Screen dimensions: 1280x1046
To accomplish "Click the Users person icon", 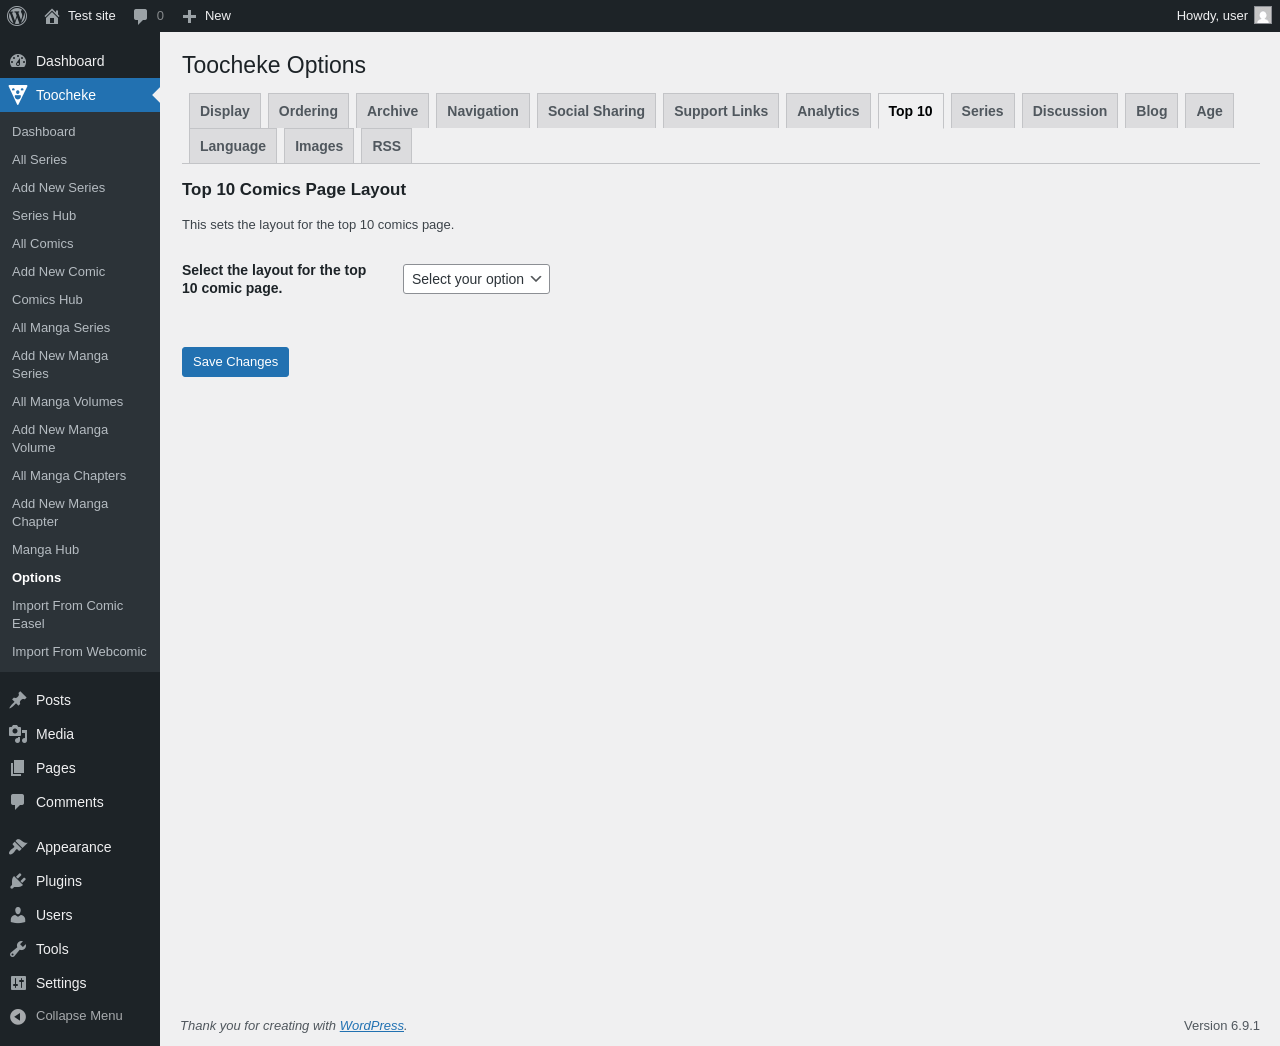I will pos(18,915).
